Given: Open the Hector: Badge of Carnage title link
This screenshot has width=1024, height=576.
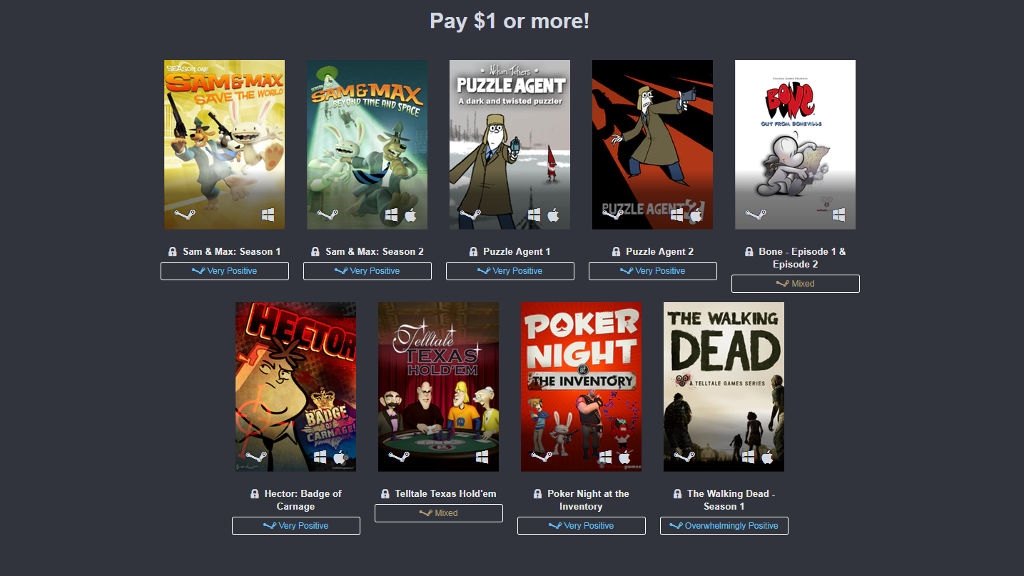Looking at the screenshot, I should [302, 500].
